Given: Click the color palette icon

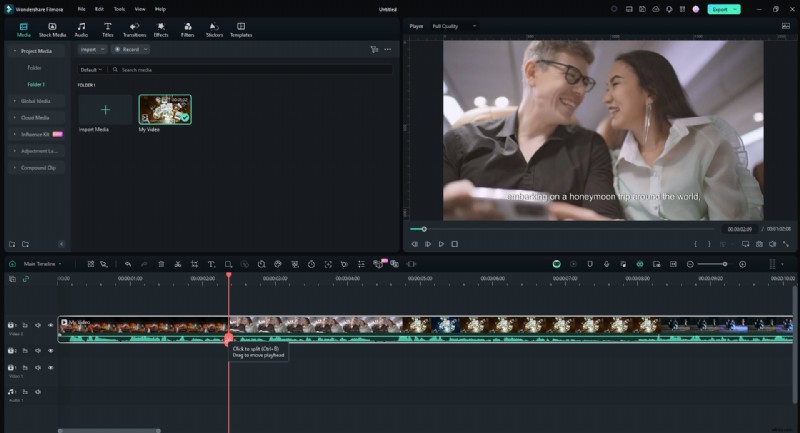Looking at the screenshot, I should 278,264.
